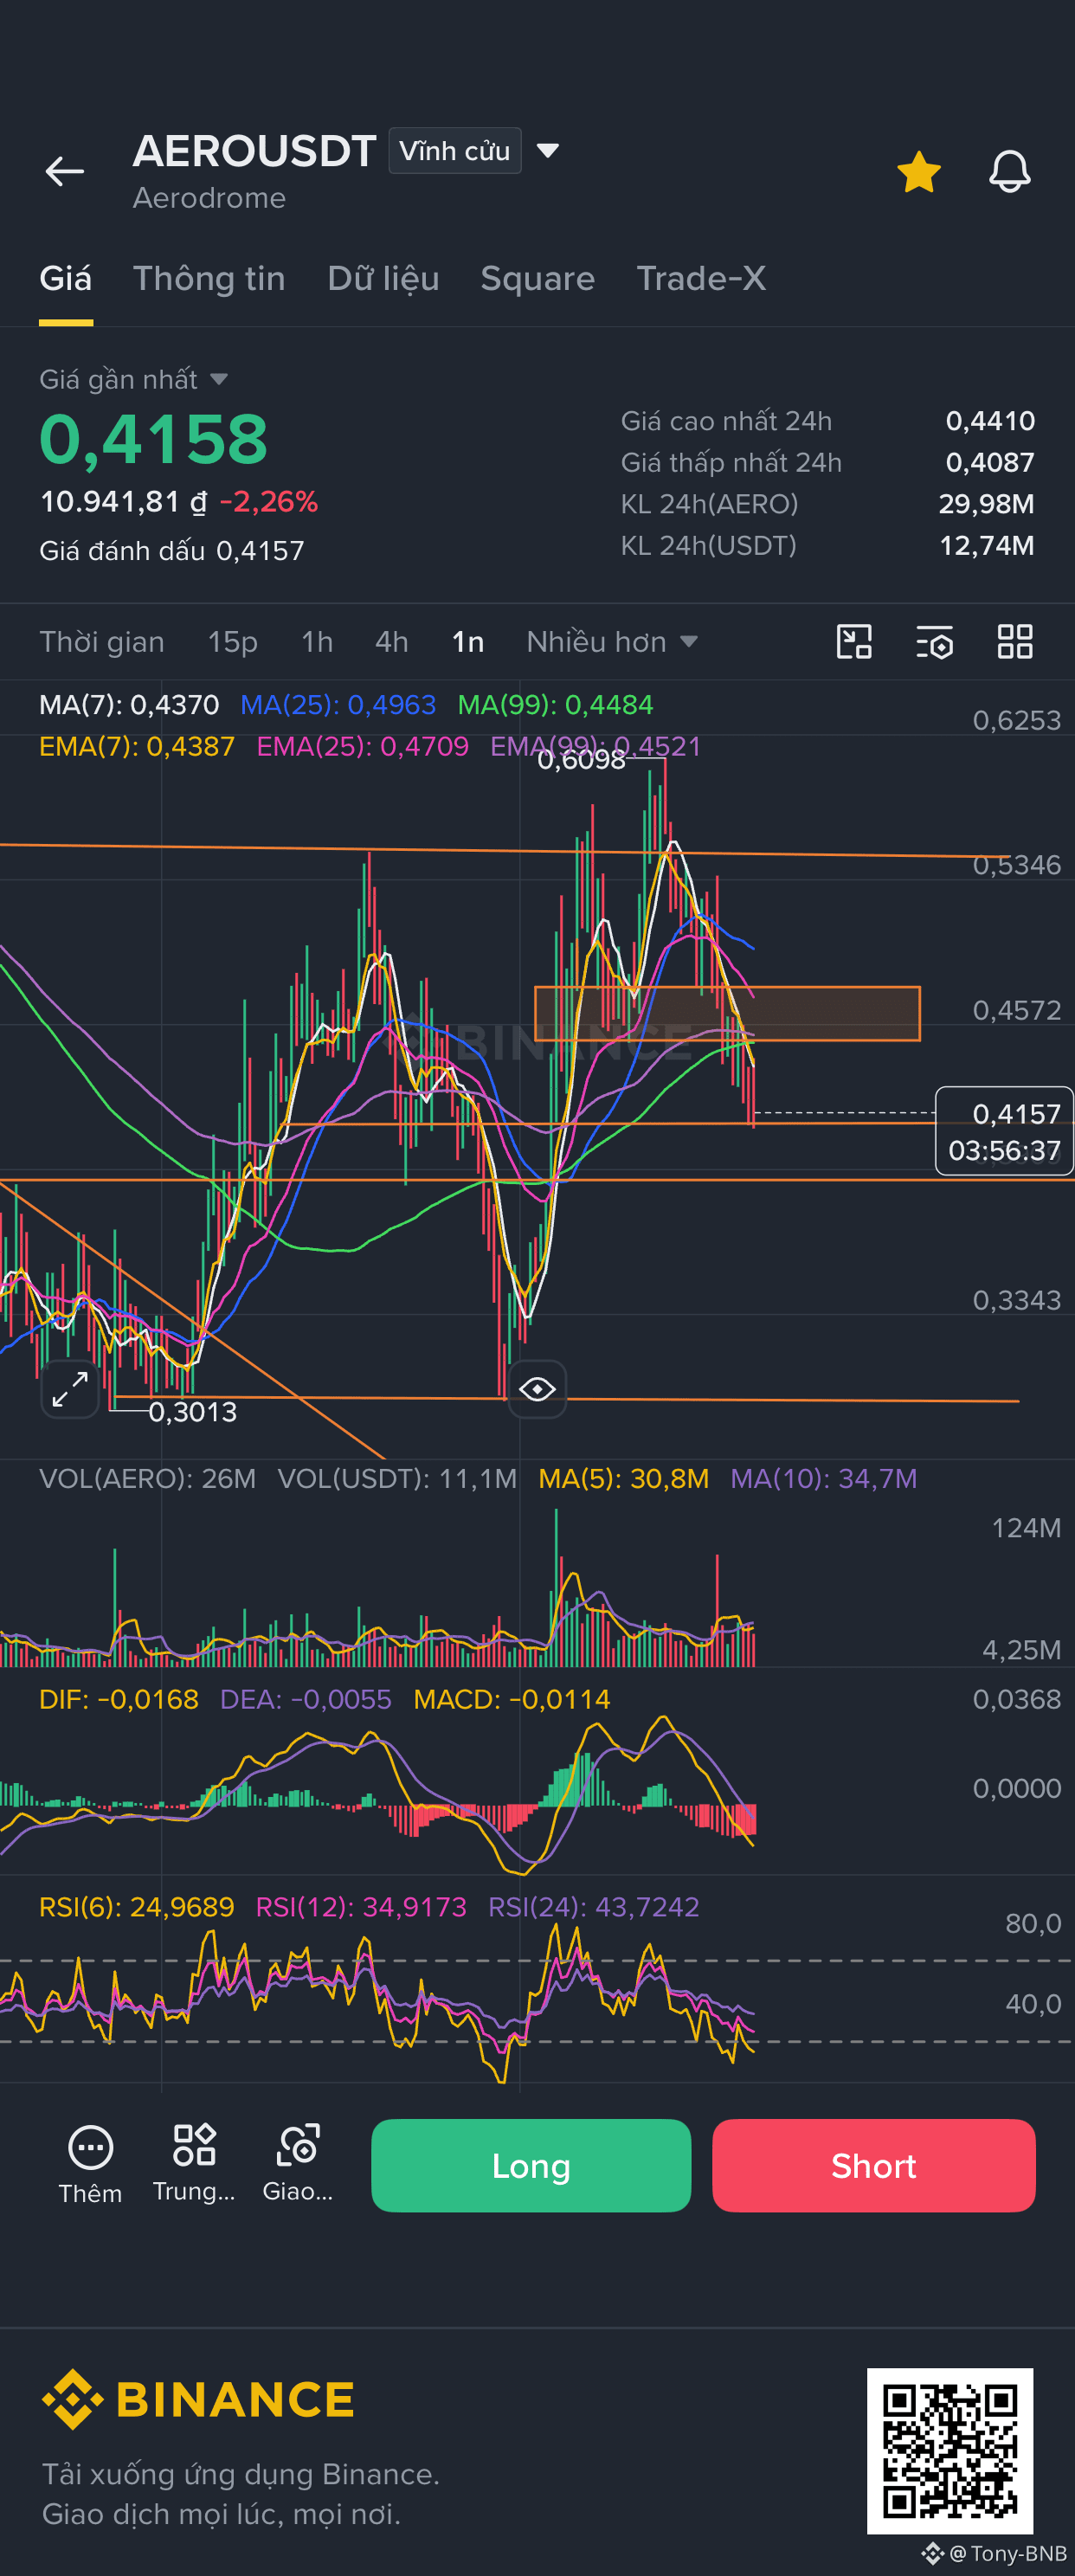Click the volume MA(5): 30,8M label
1075x2576 pixels.
pyautogui.click(x=623, y=1478)
